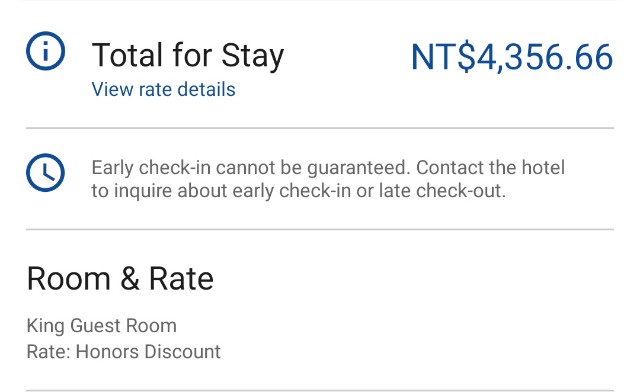Tap the ampersand in Room & Rate
The width and height of the screenshot is (640, 392).
(130, 279)
